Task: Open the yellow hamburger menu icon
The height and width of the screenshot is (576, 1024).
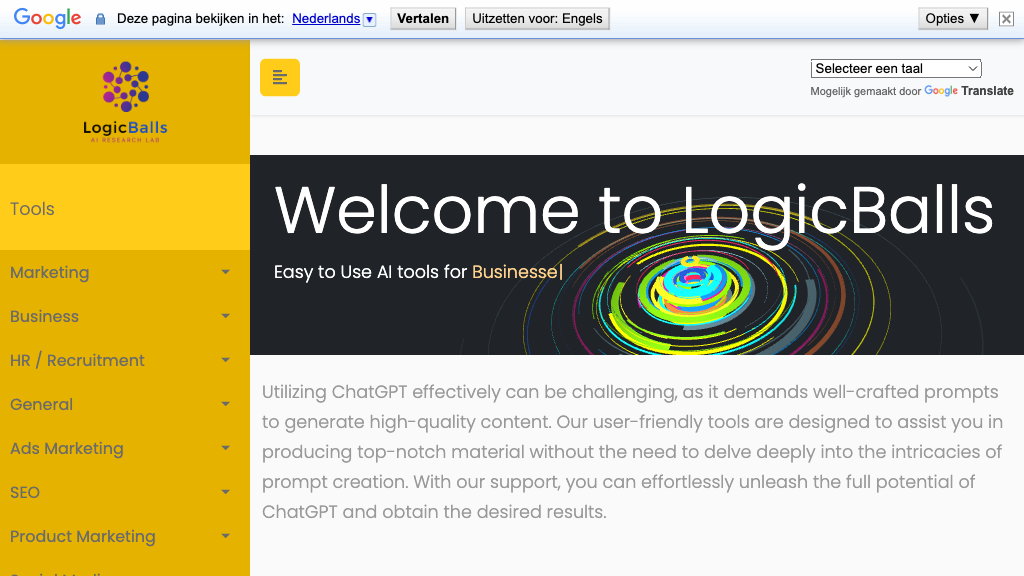Action: 279,77
